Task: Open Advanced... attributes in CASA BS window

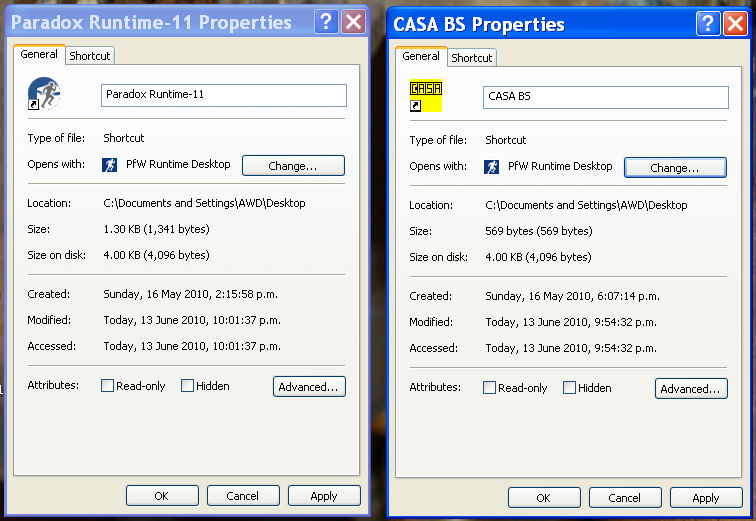Action: [x=691, y=388]
